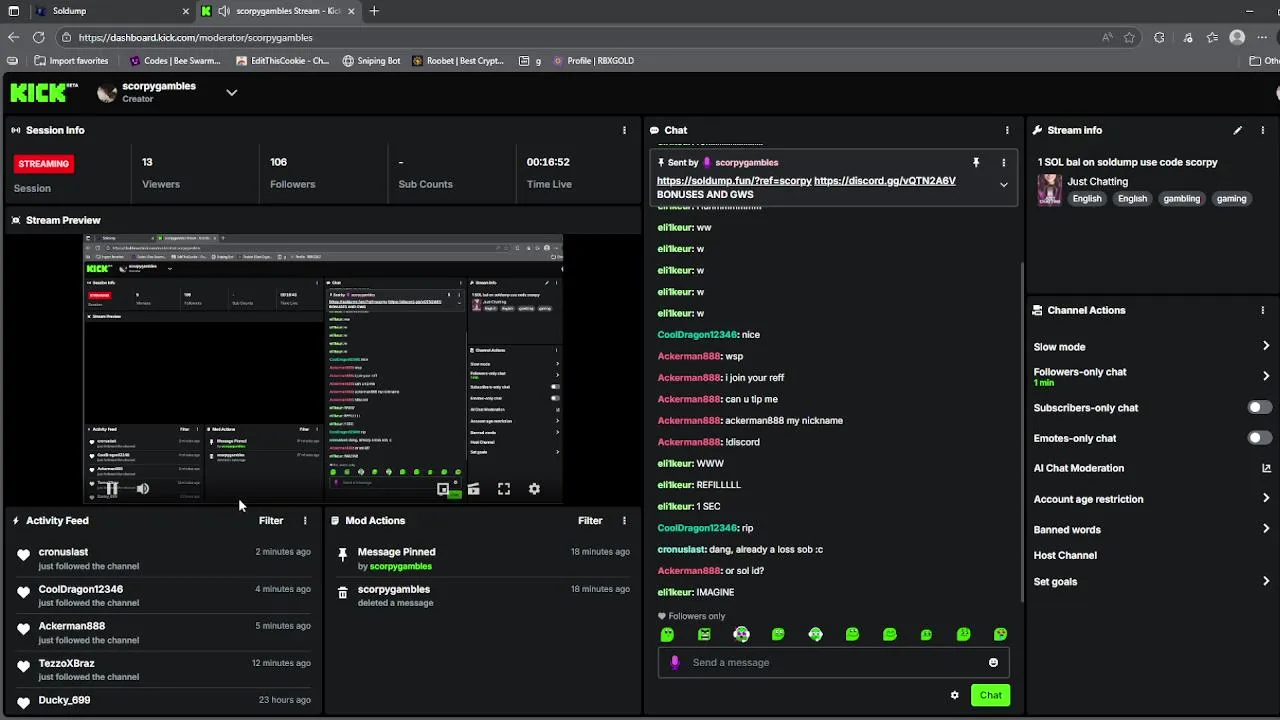Click Host Channel action

(1065, 555)
